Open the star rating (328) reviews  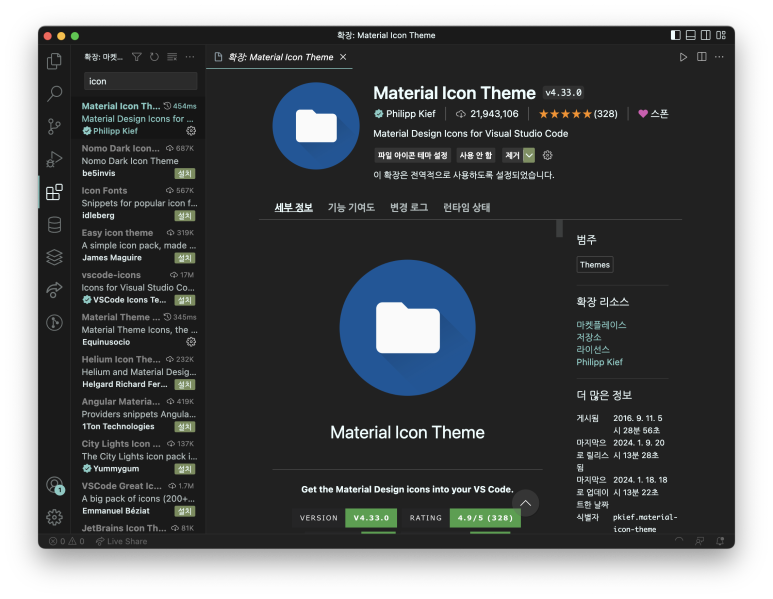[578, 114]
